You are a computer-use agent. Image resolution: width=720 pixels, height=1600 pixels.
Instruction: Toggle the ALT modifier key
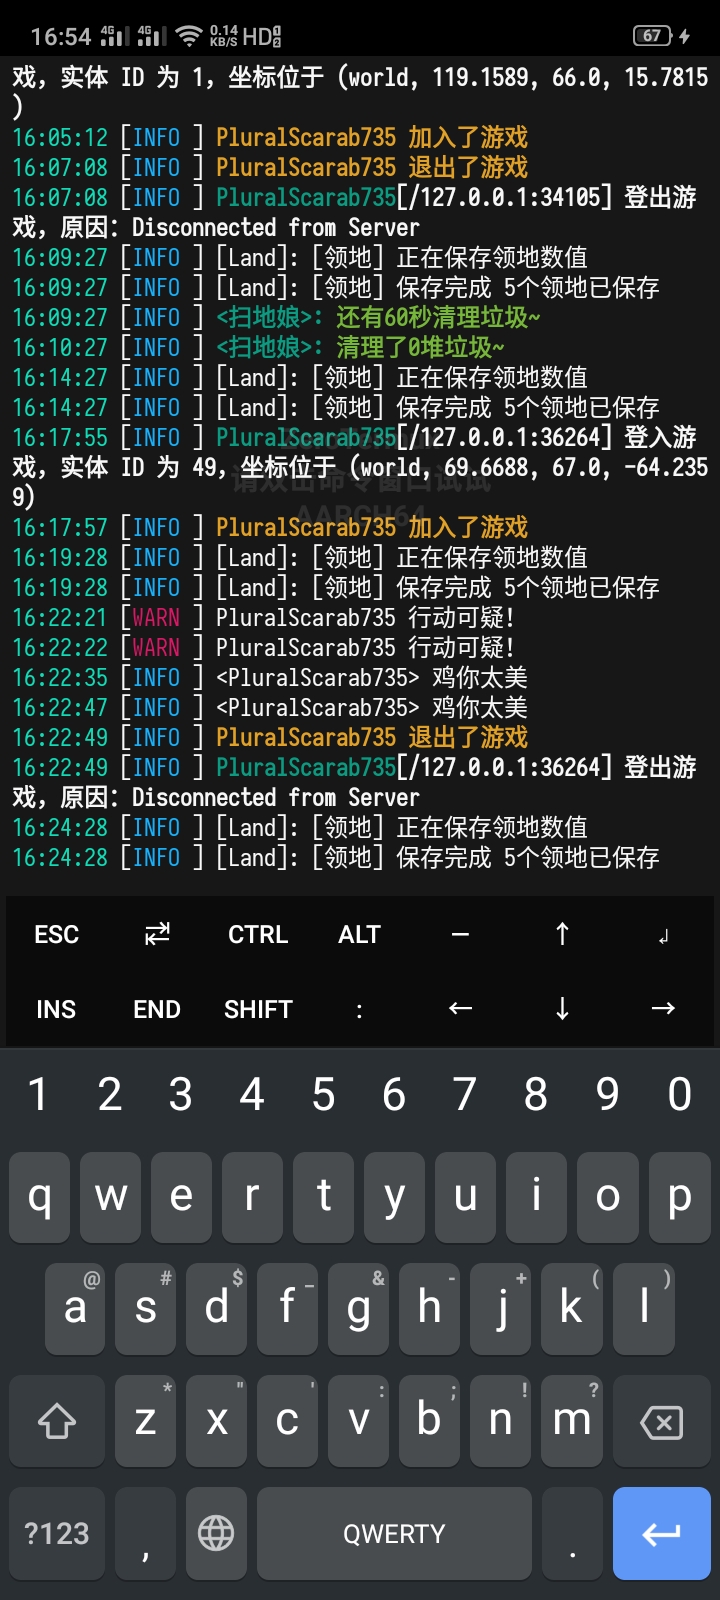[359, 934]
